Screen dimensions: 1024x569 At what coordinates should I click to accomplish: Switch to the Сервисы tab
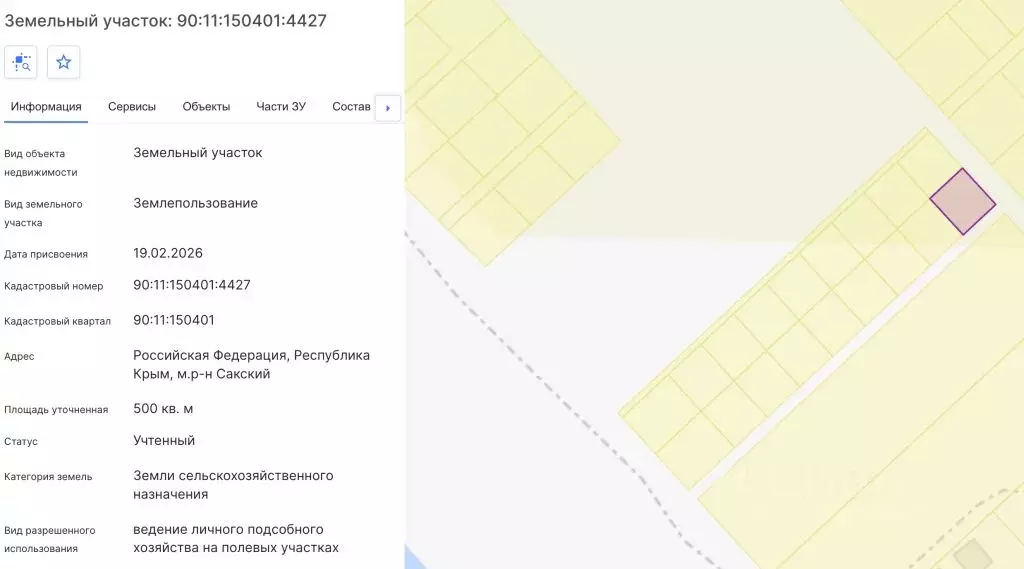click(x=132, y=106)
